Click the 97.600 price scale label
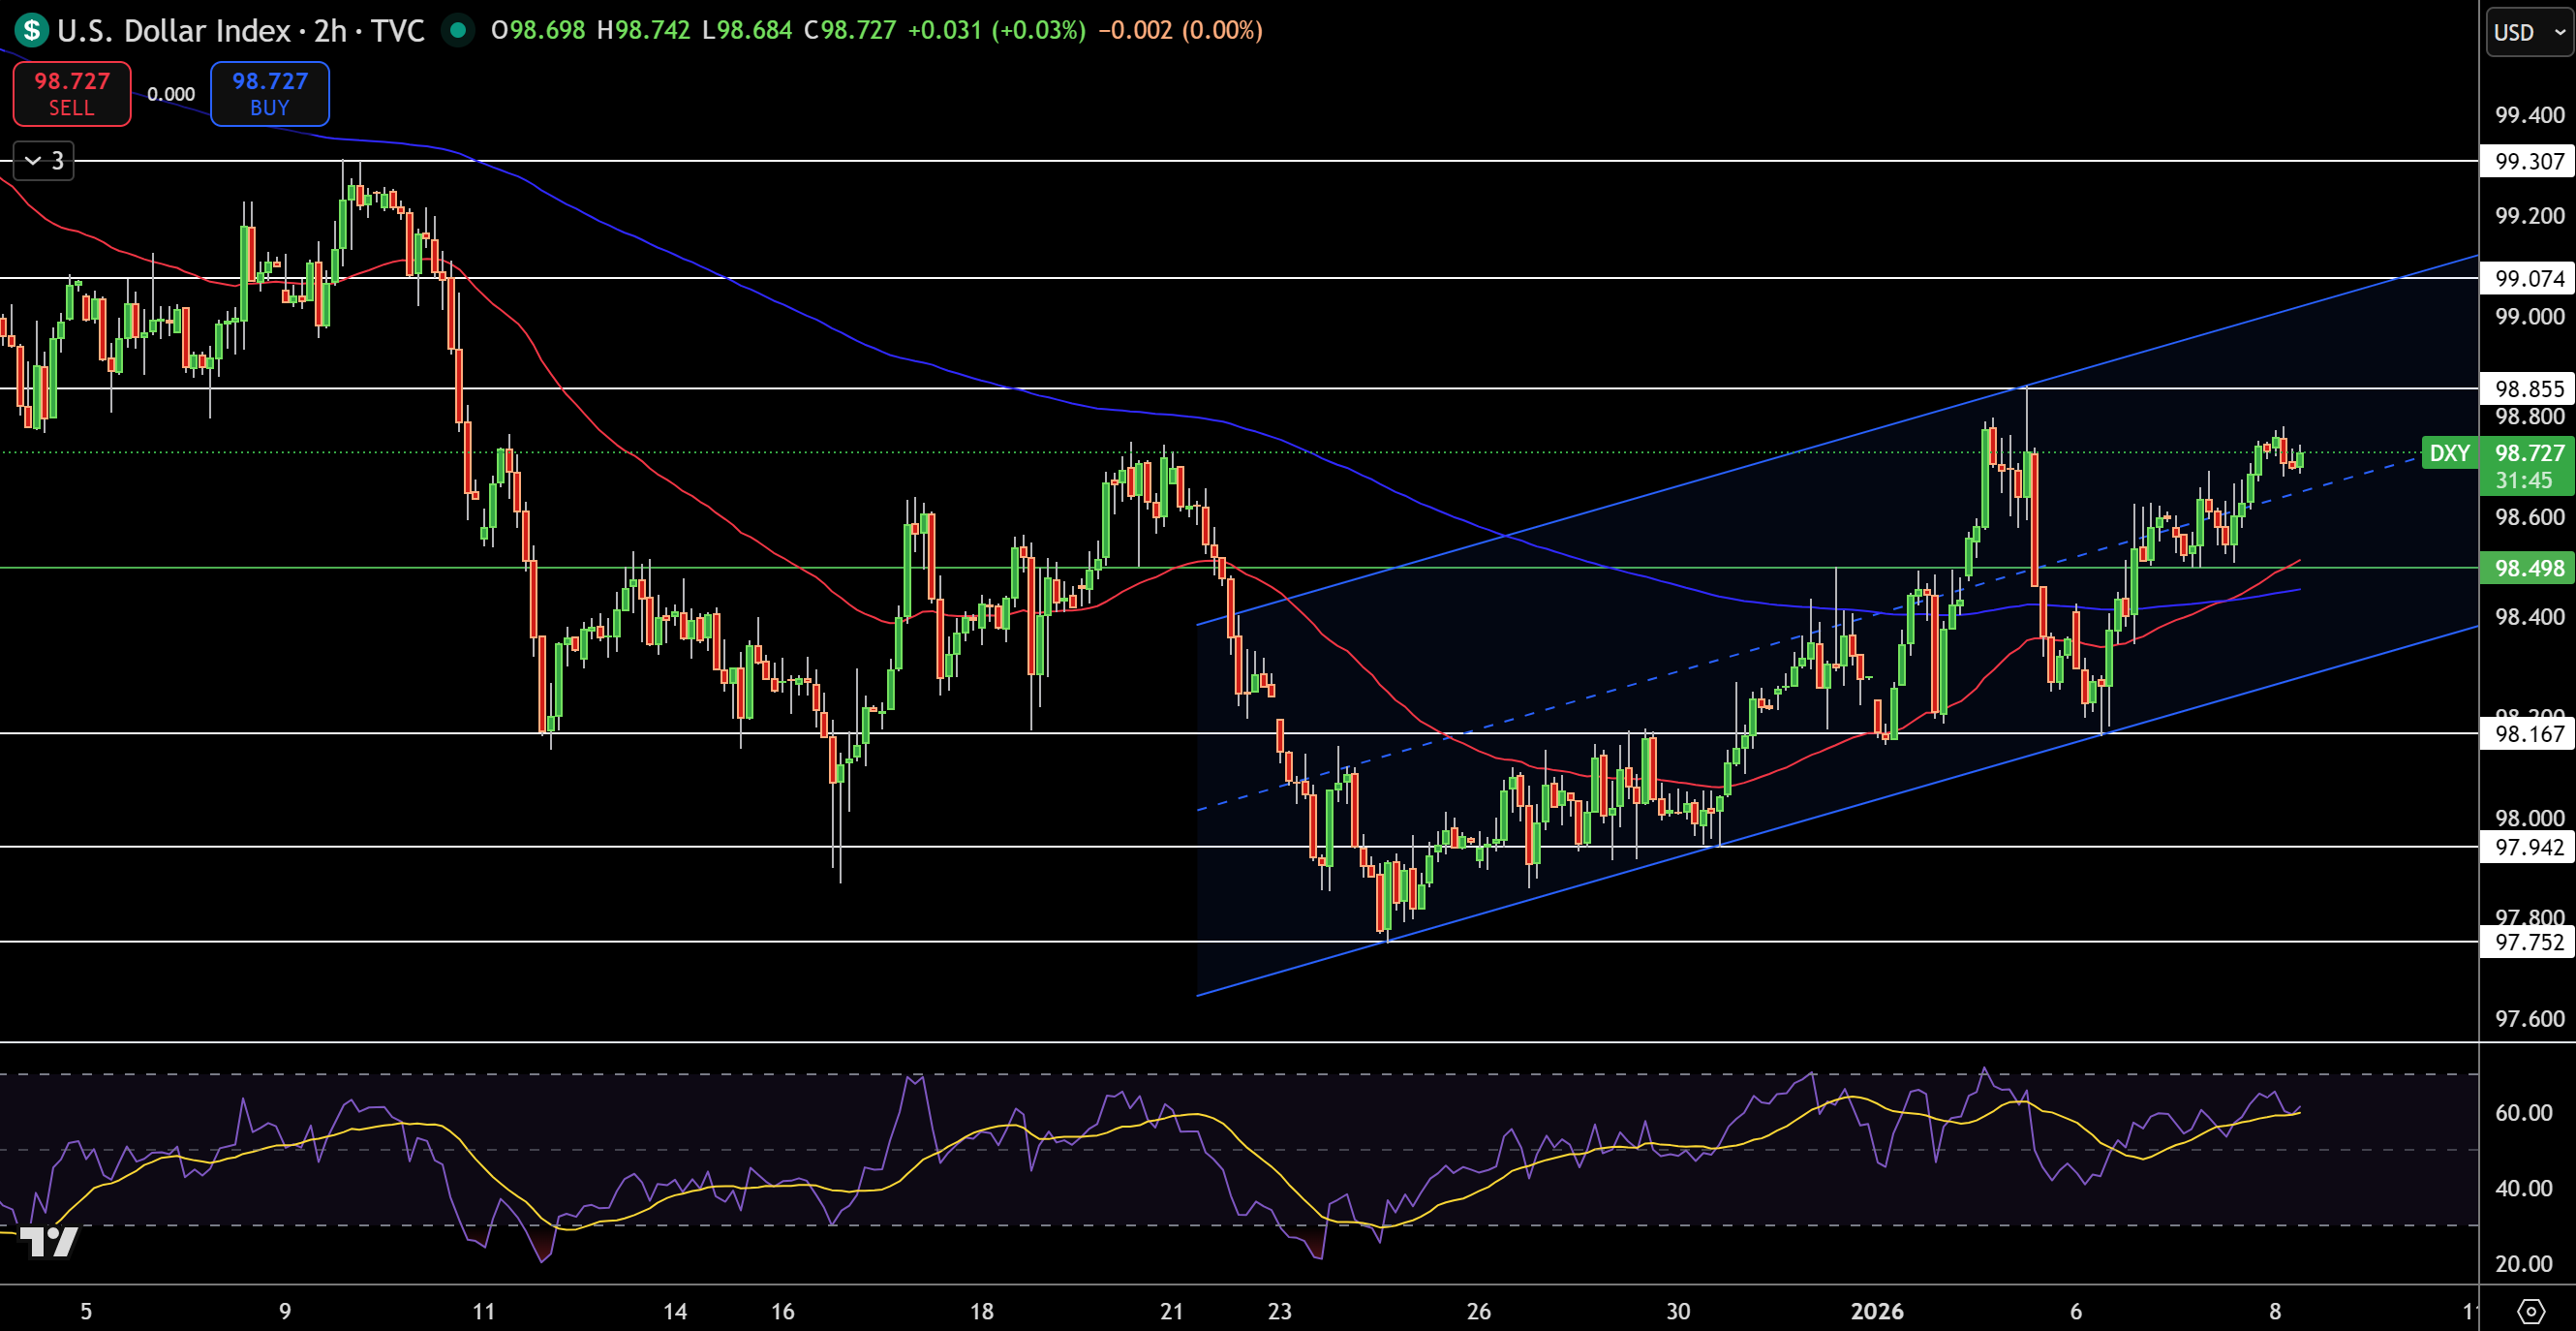Image resolution: width=2576 pixels, height=1331 pixels. pos(2529,1019)
